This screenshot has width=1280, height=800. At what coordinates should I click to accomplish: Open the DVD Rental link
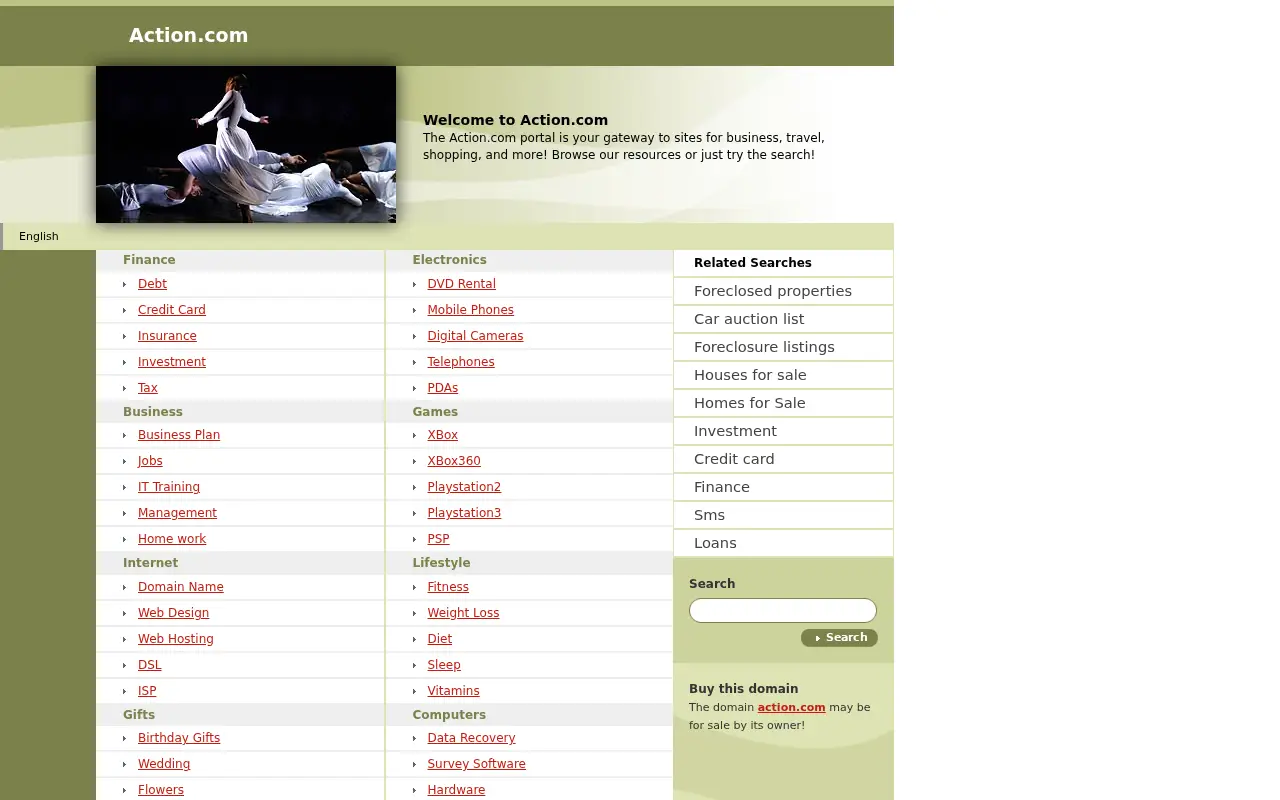click(461, 284)
